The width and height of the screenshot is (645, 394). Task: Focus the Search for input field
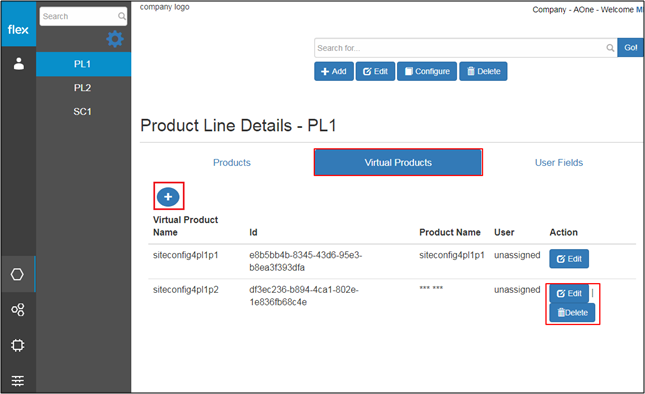[x=466, y=48]
